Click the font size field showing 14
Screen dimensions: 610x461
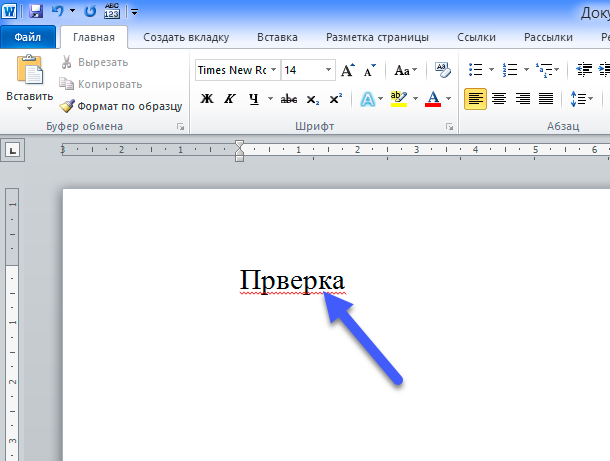(x=302, y=70)
